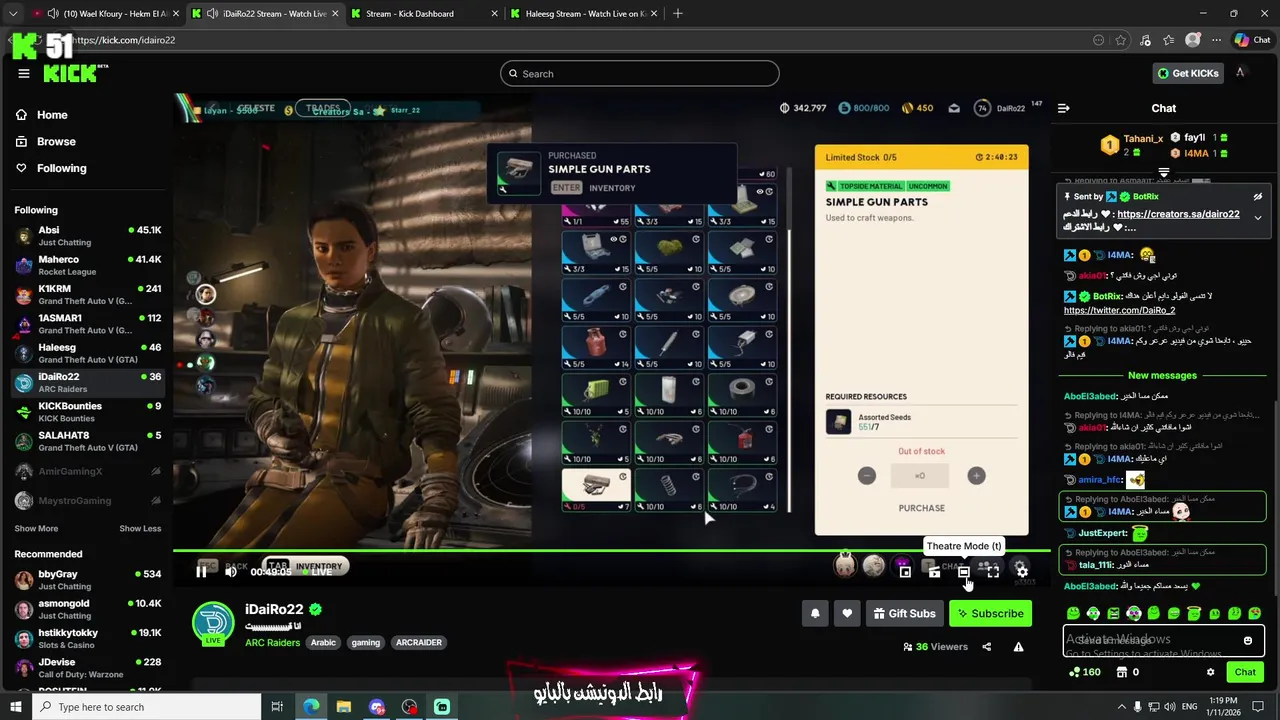
Task: Open picture-in-picture mini player icon
Action: [905, 571]
